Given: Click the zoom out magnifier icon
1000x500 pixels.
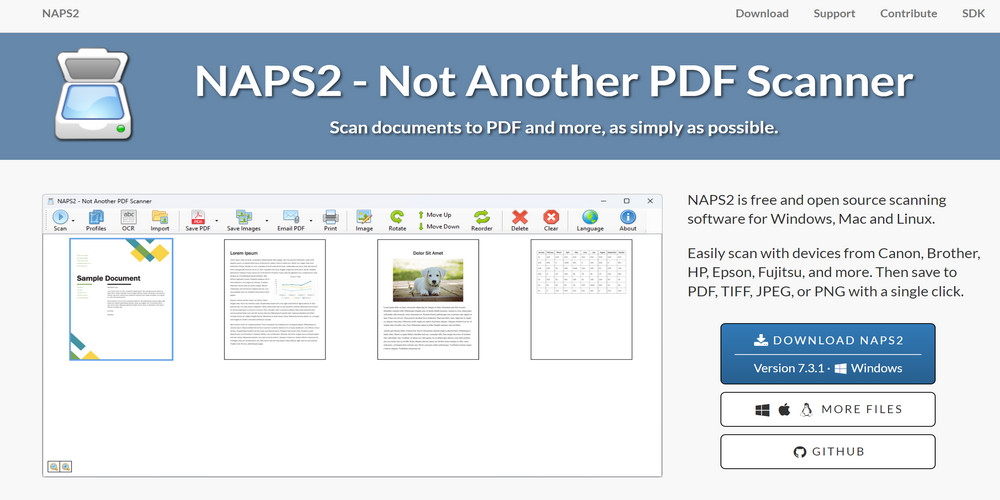Looking at the screenshot, I should pos(54,467).
